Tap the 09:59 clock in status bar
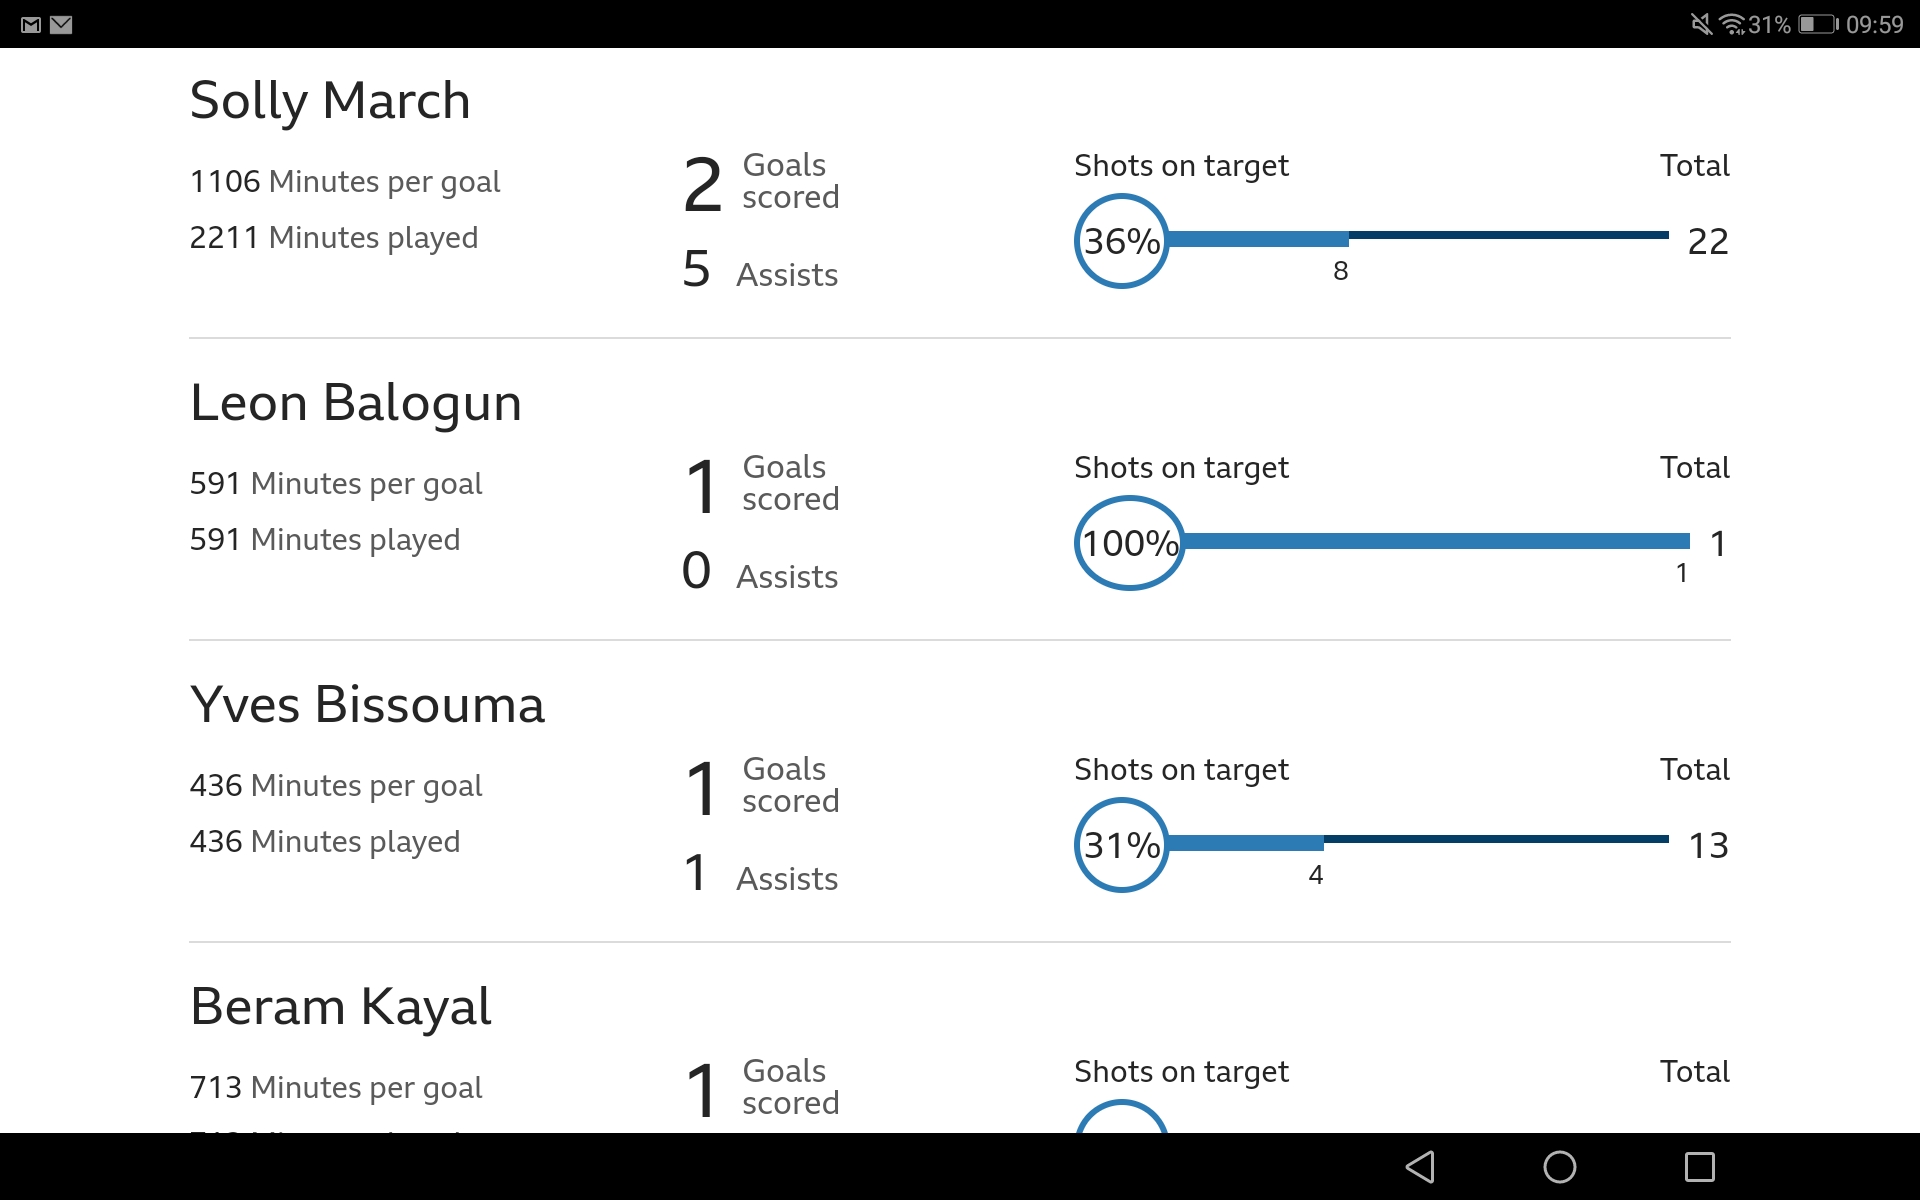 (x=1875, y=24)
